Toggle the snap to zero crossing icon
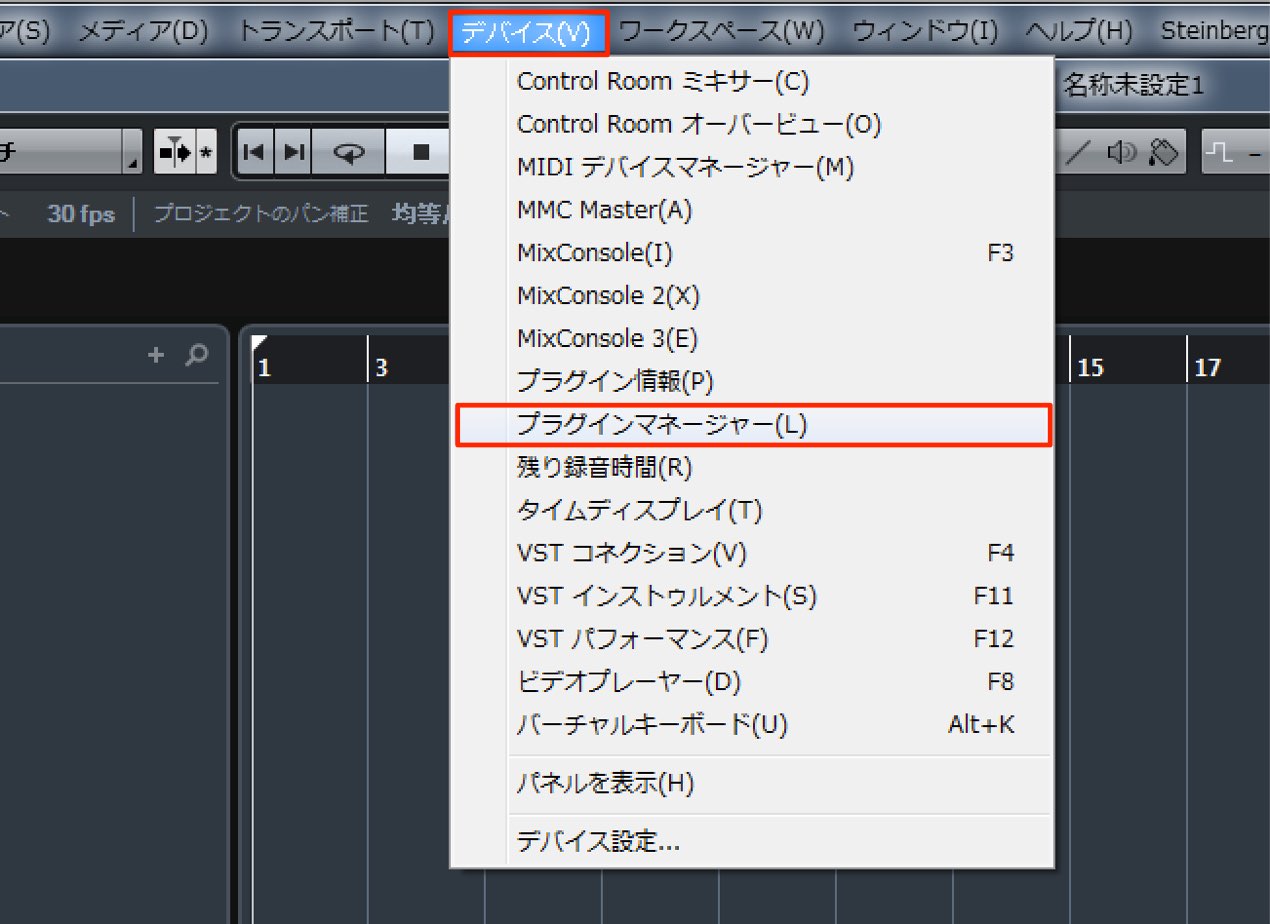1270x924 pixels. point(1220,152)
